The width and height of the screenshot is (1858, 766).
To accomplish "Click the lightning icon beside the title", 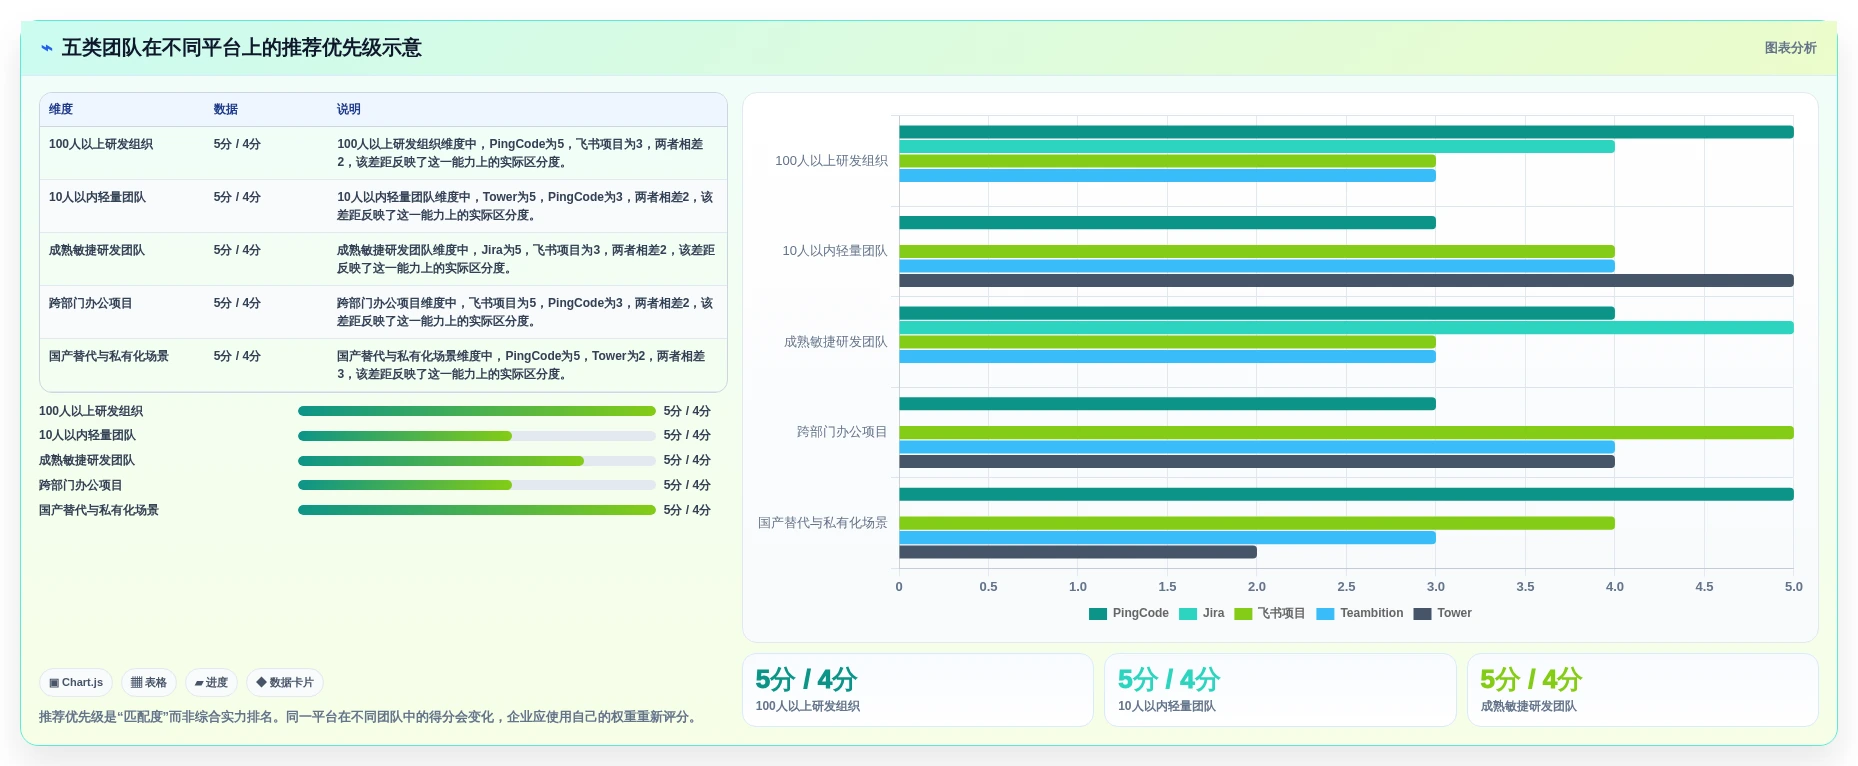I will (46, 48).
